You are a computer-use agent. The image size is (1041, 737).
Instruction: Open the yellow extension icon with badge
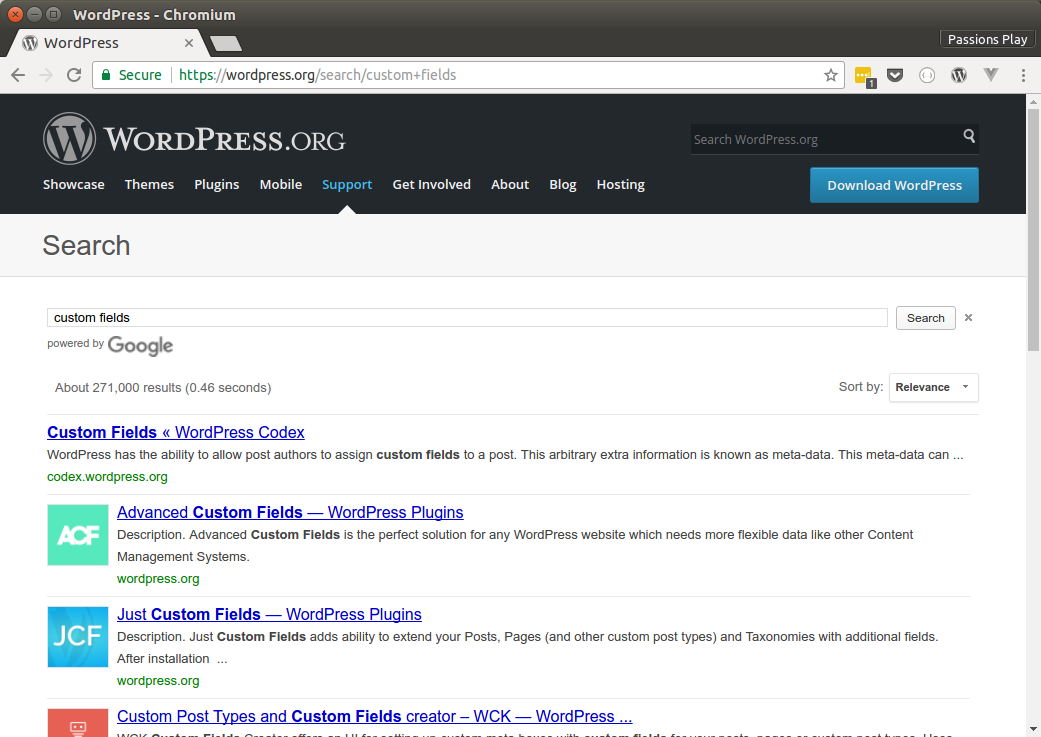coord(864,76)
